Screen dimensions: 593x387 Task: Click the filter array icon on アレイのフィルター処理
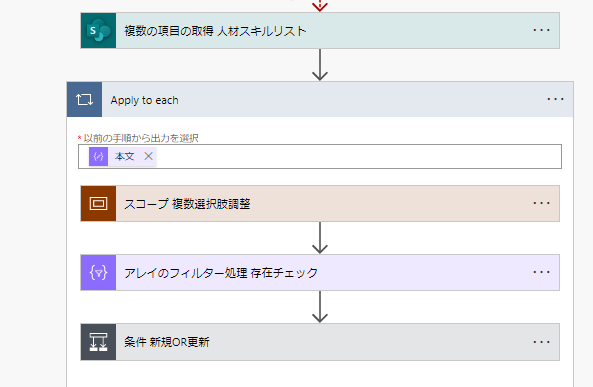[x=98, y=272]
